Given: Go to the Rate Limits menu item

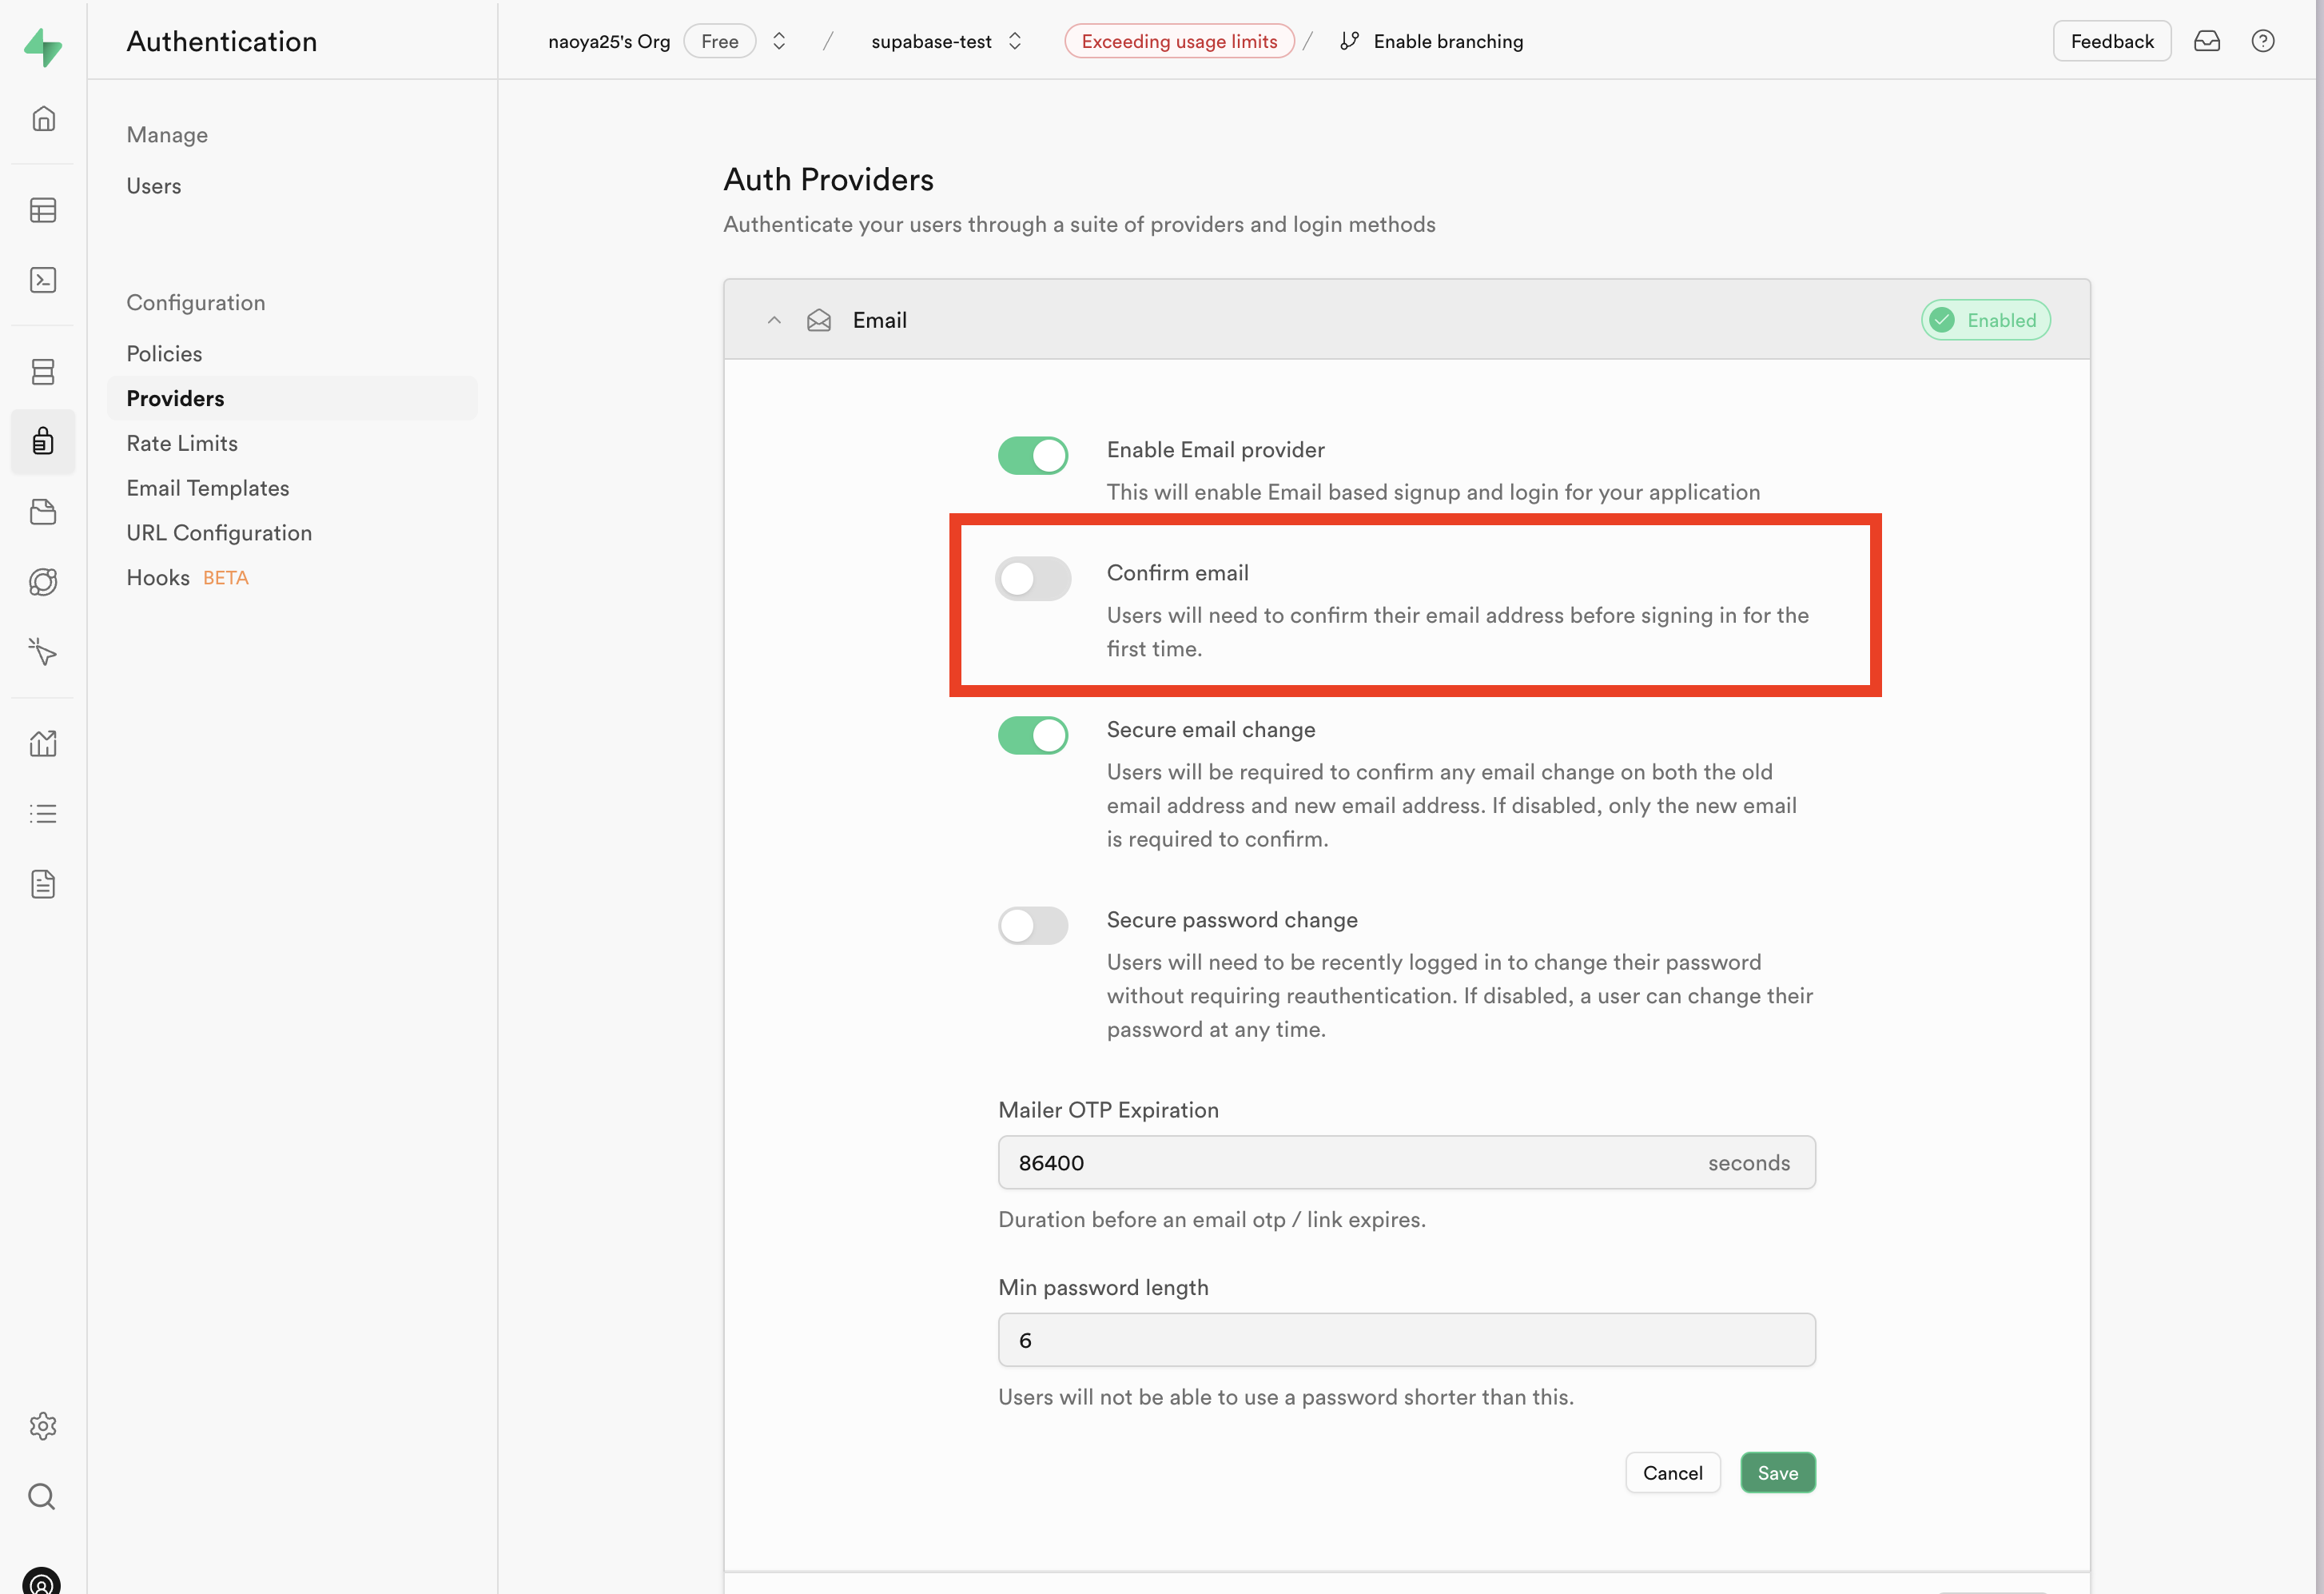Looking at the screenshot, I should coord(182,443).
